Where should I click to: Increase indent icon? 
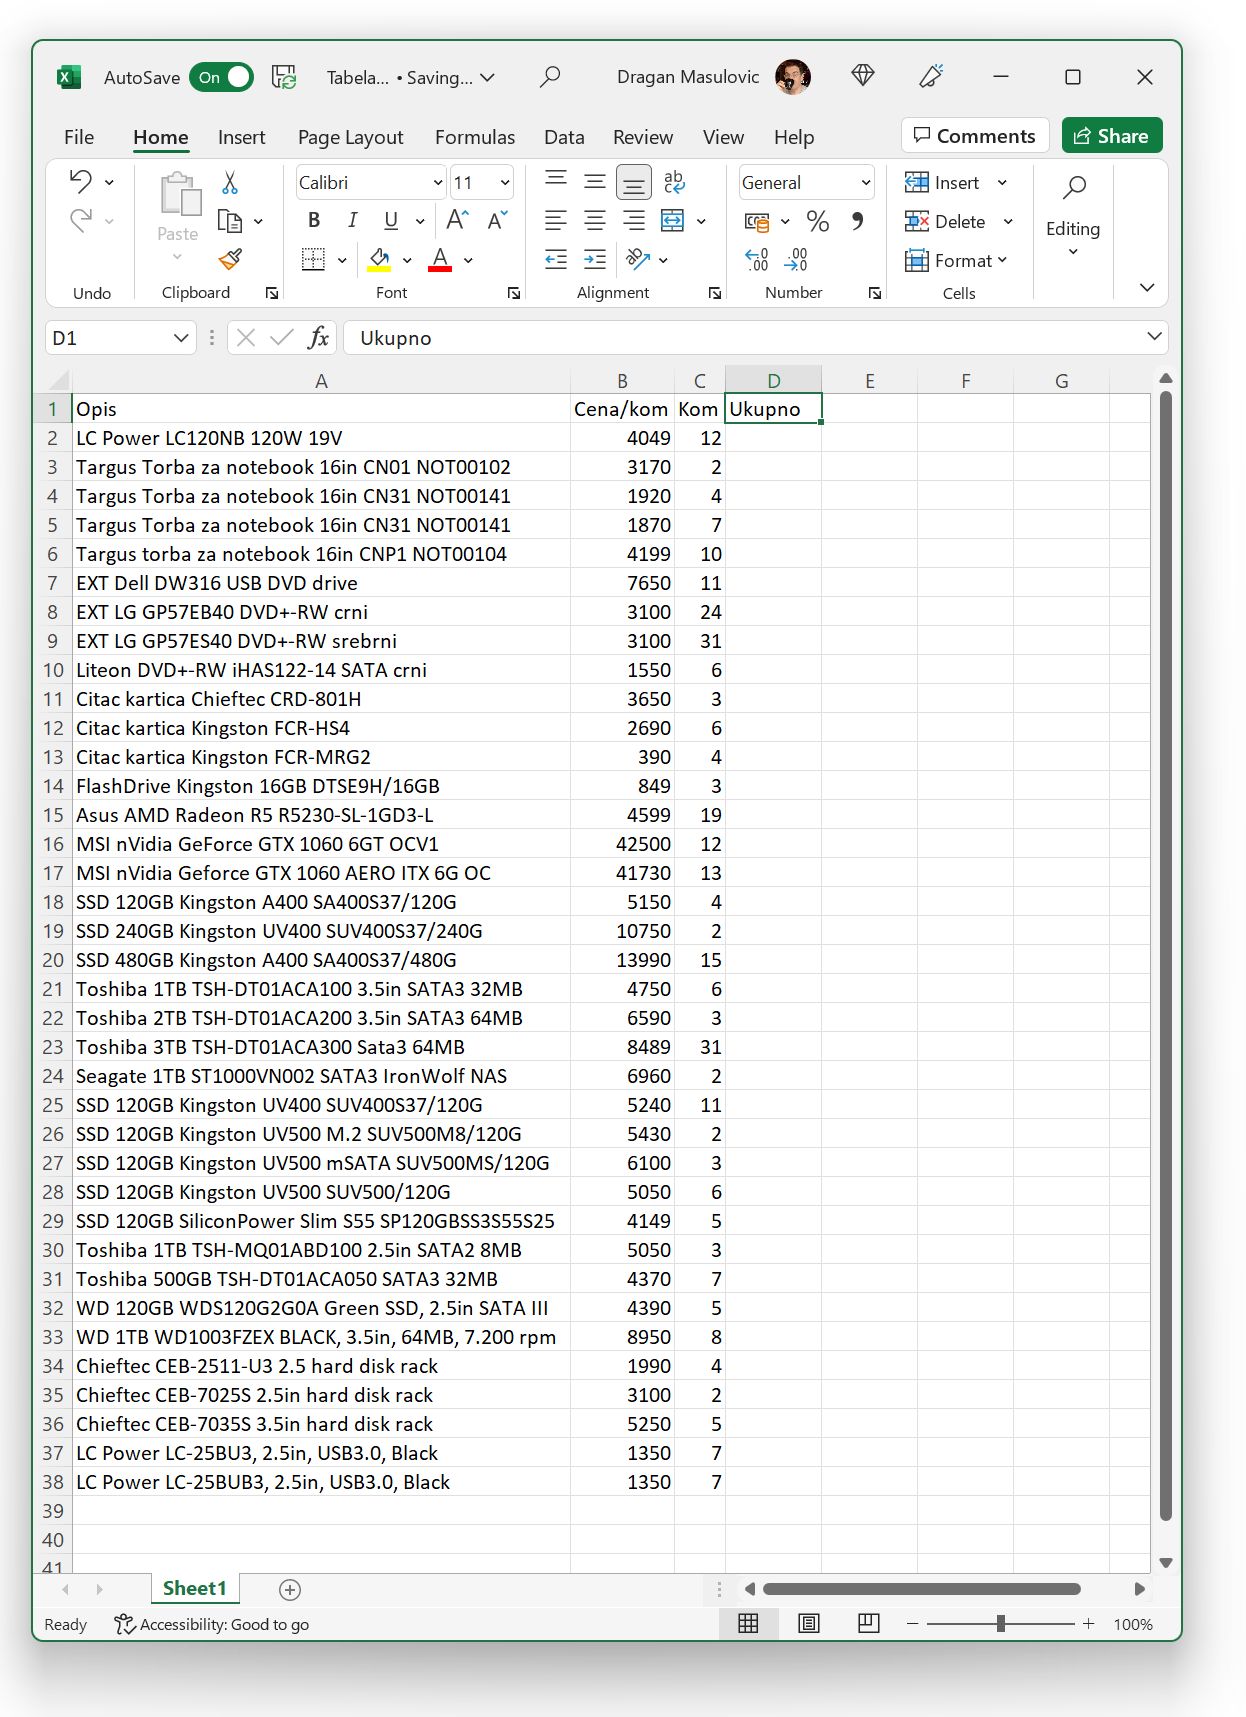pyautogui.click(x=595, y=260)
